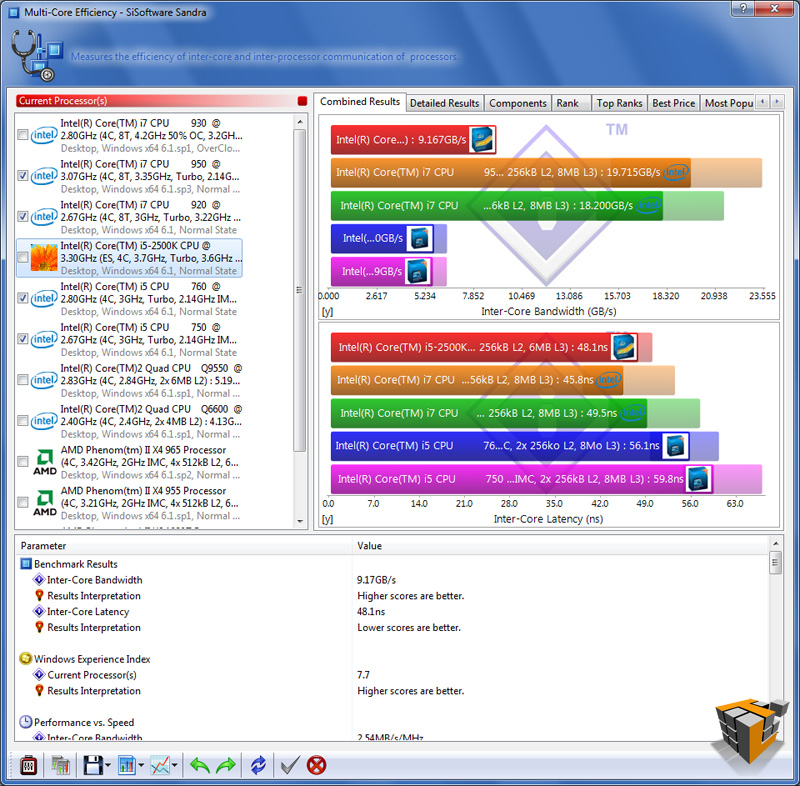This screenshot has height=786, width=800.
Task: Click the Benchmark Results blue square icon
Action: coord(26,564)
